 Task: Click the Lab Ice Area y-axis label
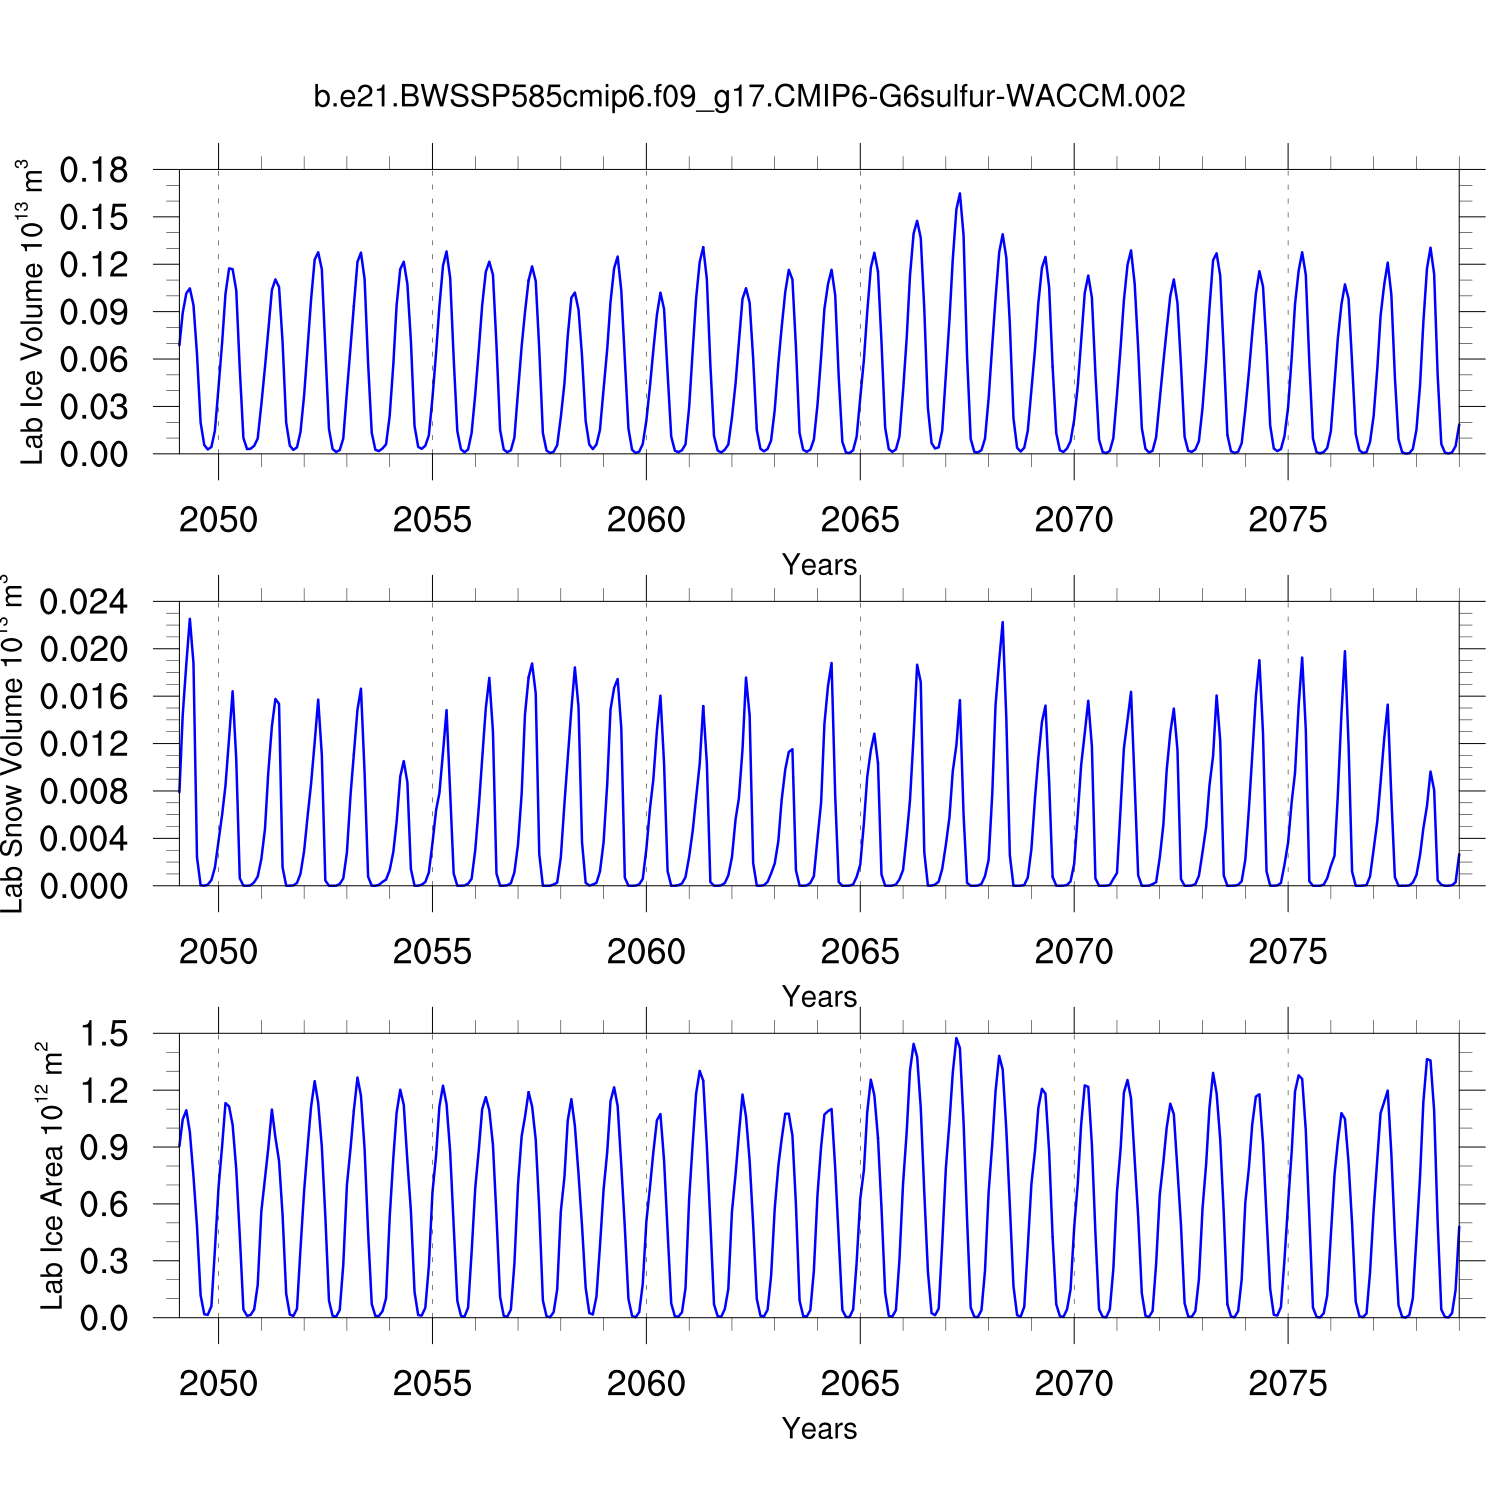click(x=51, y=1176)
